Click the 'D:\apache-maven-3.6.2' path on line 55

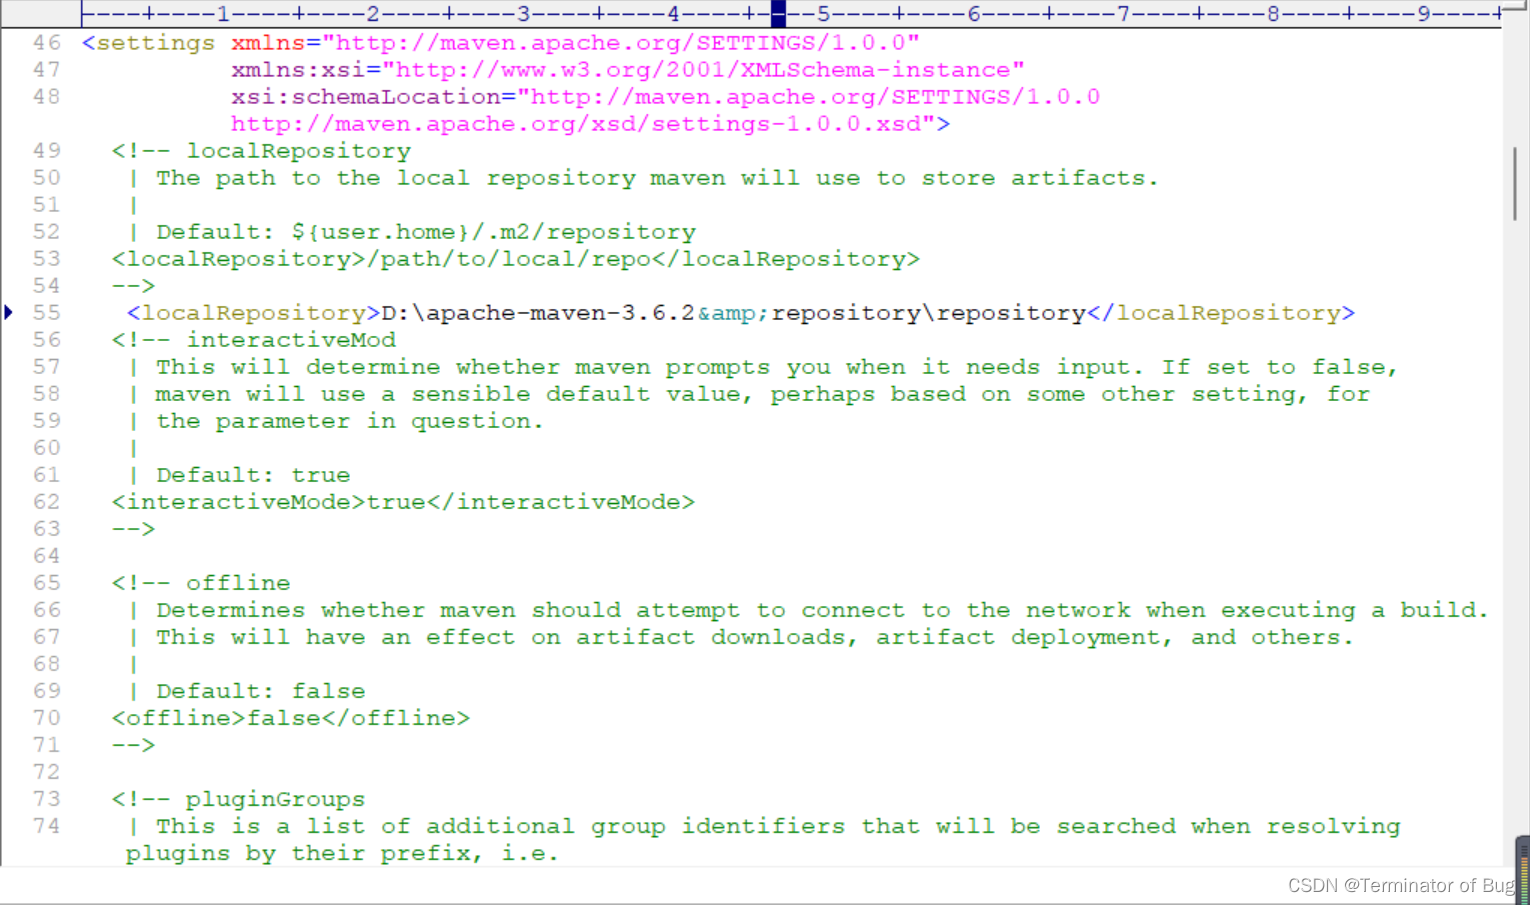pyautogui.click(x=538, y=313)
